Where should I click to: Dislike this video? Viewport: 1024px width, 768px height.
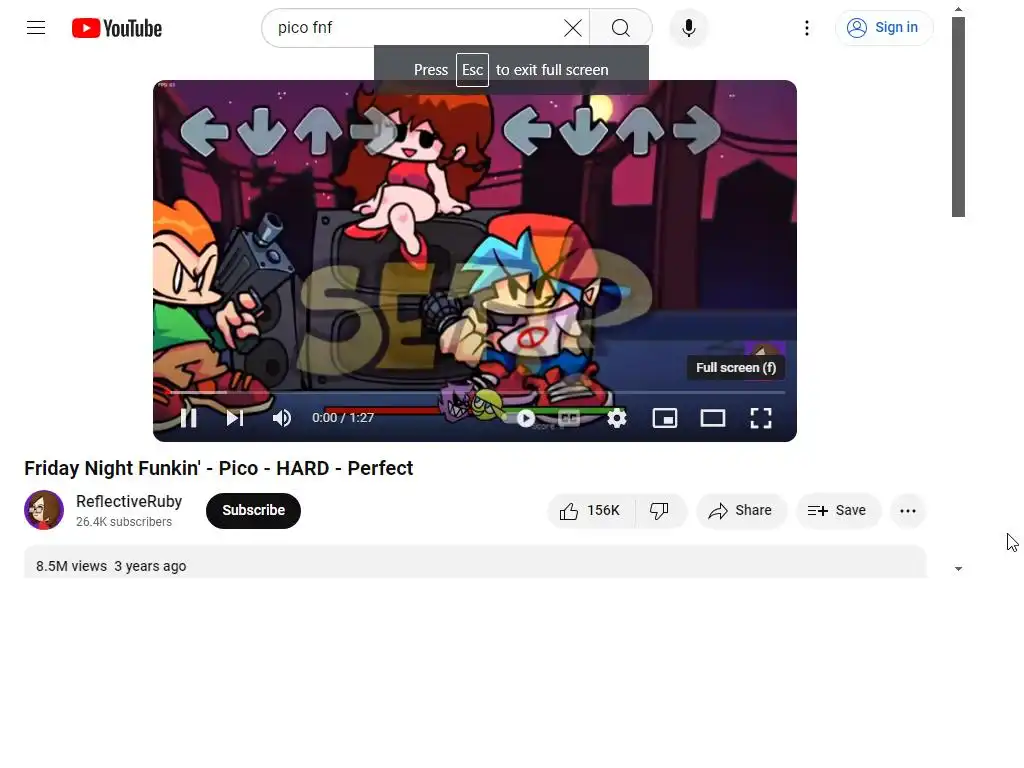pos(660,511)
